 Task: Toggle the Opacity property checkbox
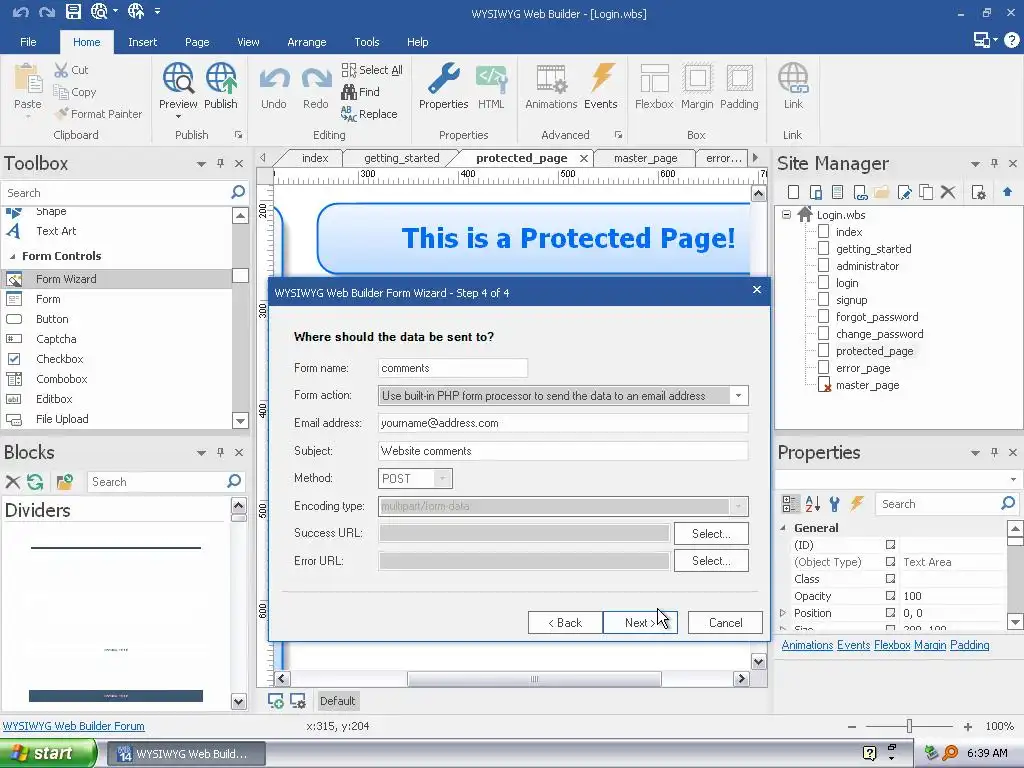pos(890,596)
